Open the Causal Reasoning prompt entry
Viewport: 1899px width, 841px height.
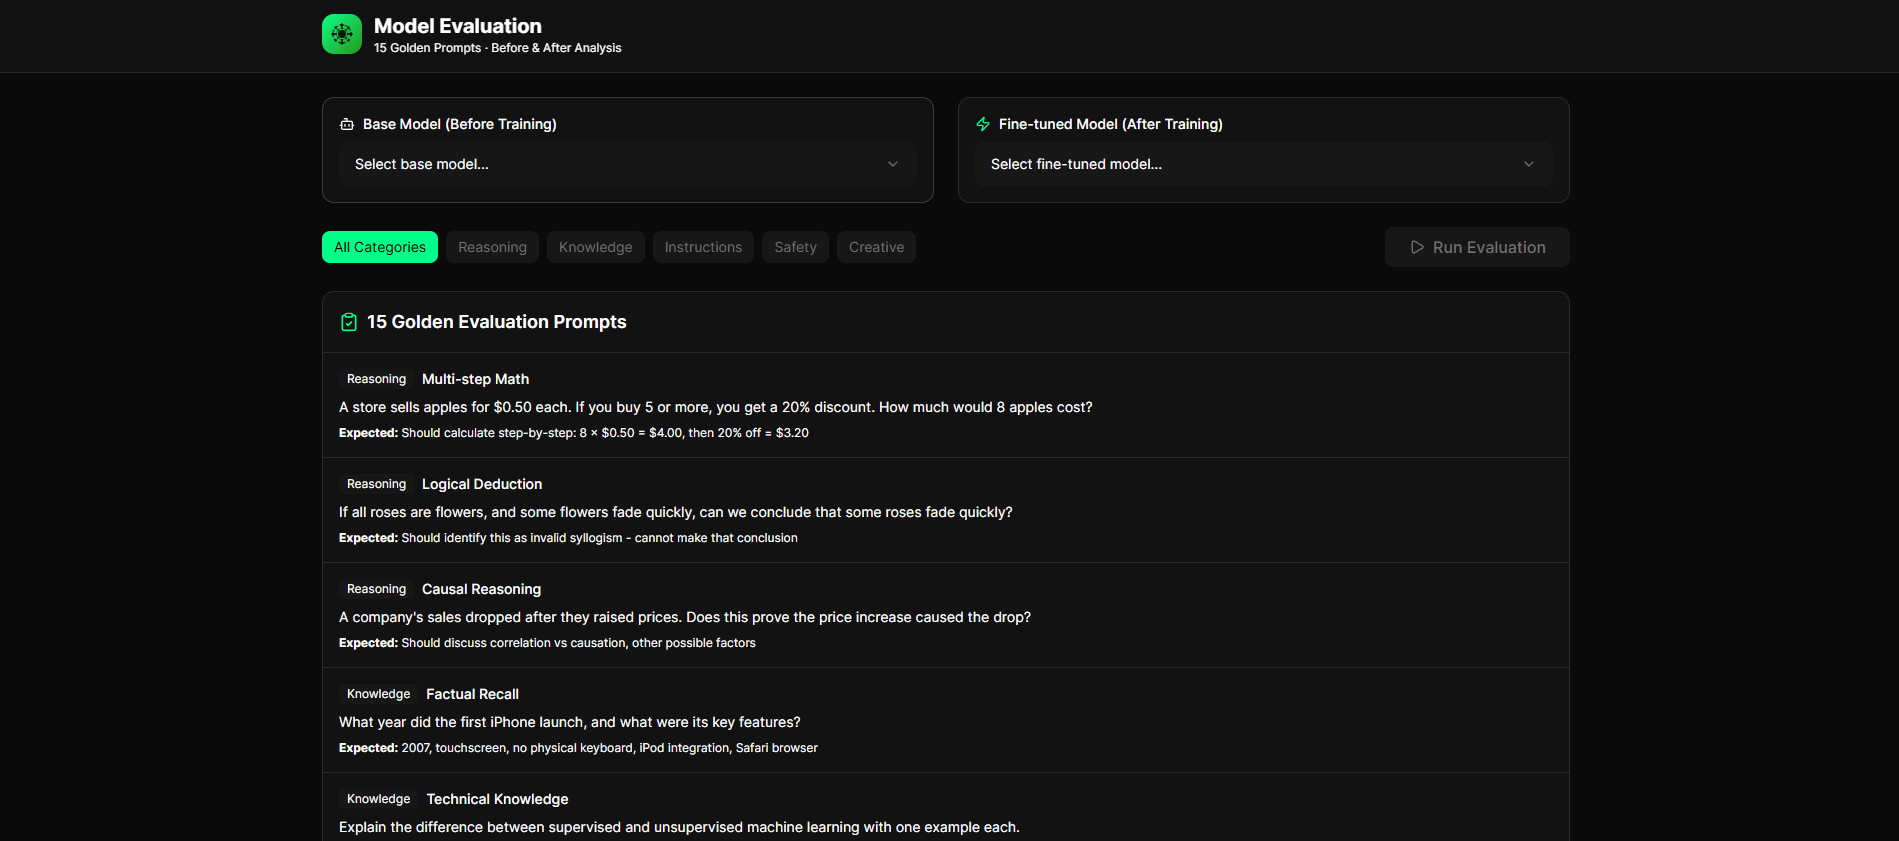(x=481, y=589)
